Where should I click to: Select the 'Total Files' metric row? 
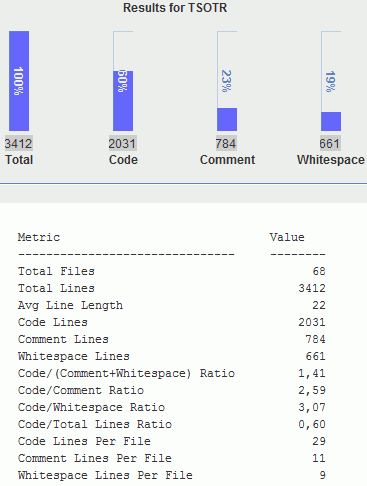click(172, 271)
